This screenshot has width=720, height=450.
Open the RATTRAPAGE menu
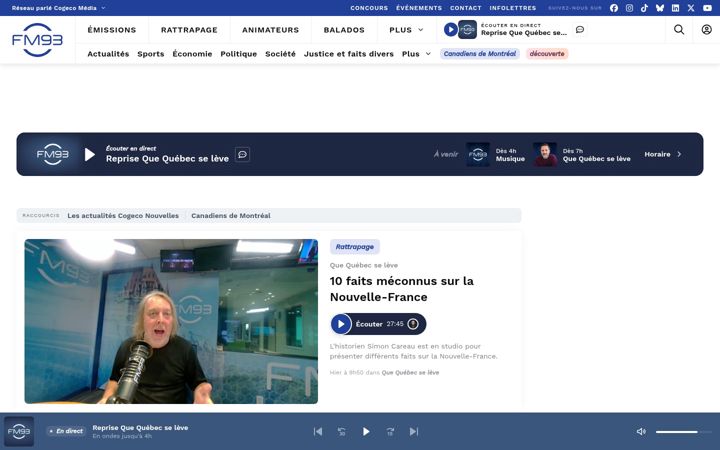[189, 30]
